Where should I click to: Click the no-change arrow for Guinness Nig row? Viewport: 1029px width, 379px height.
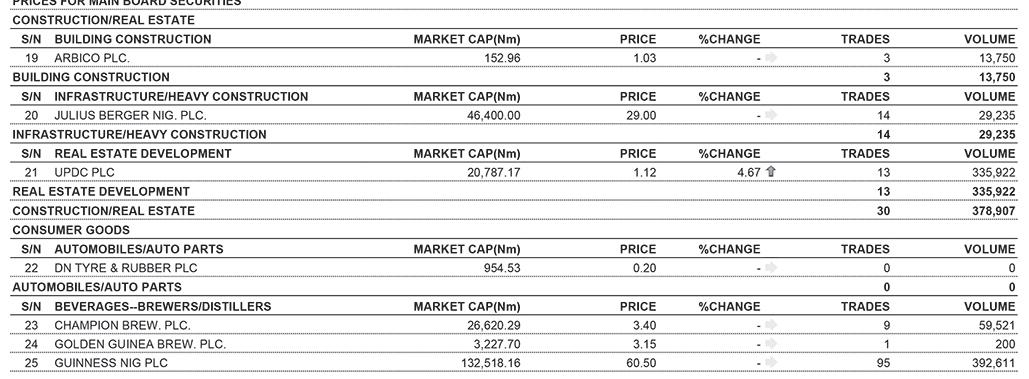click(771, 363)
